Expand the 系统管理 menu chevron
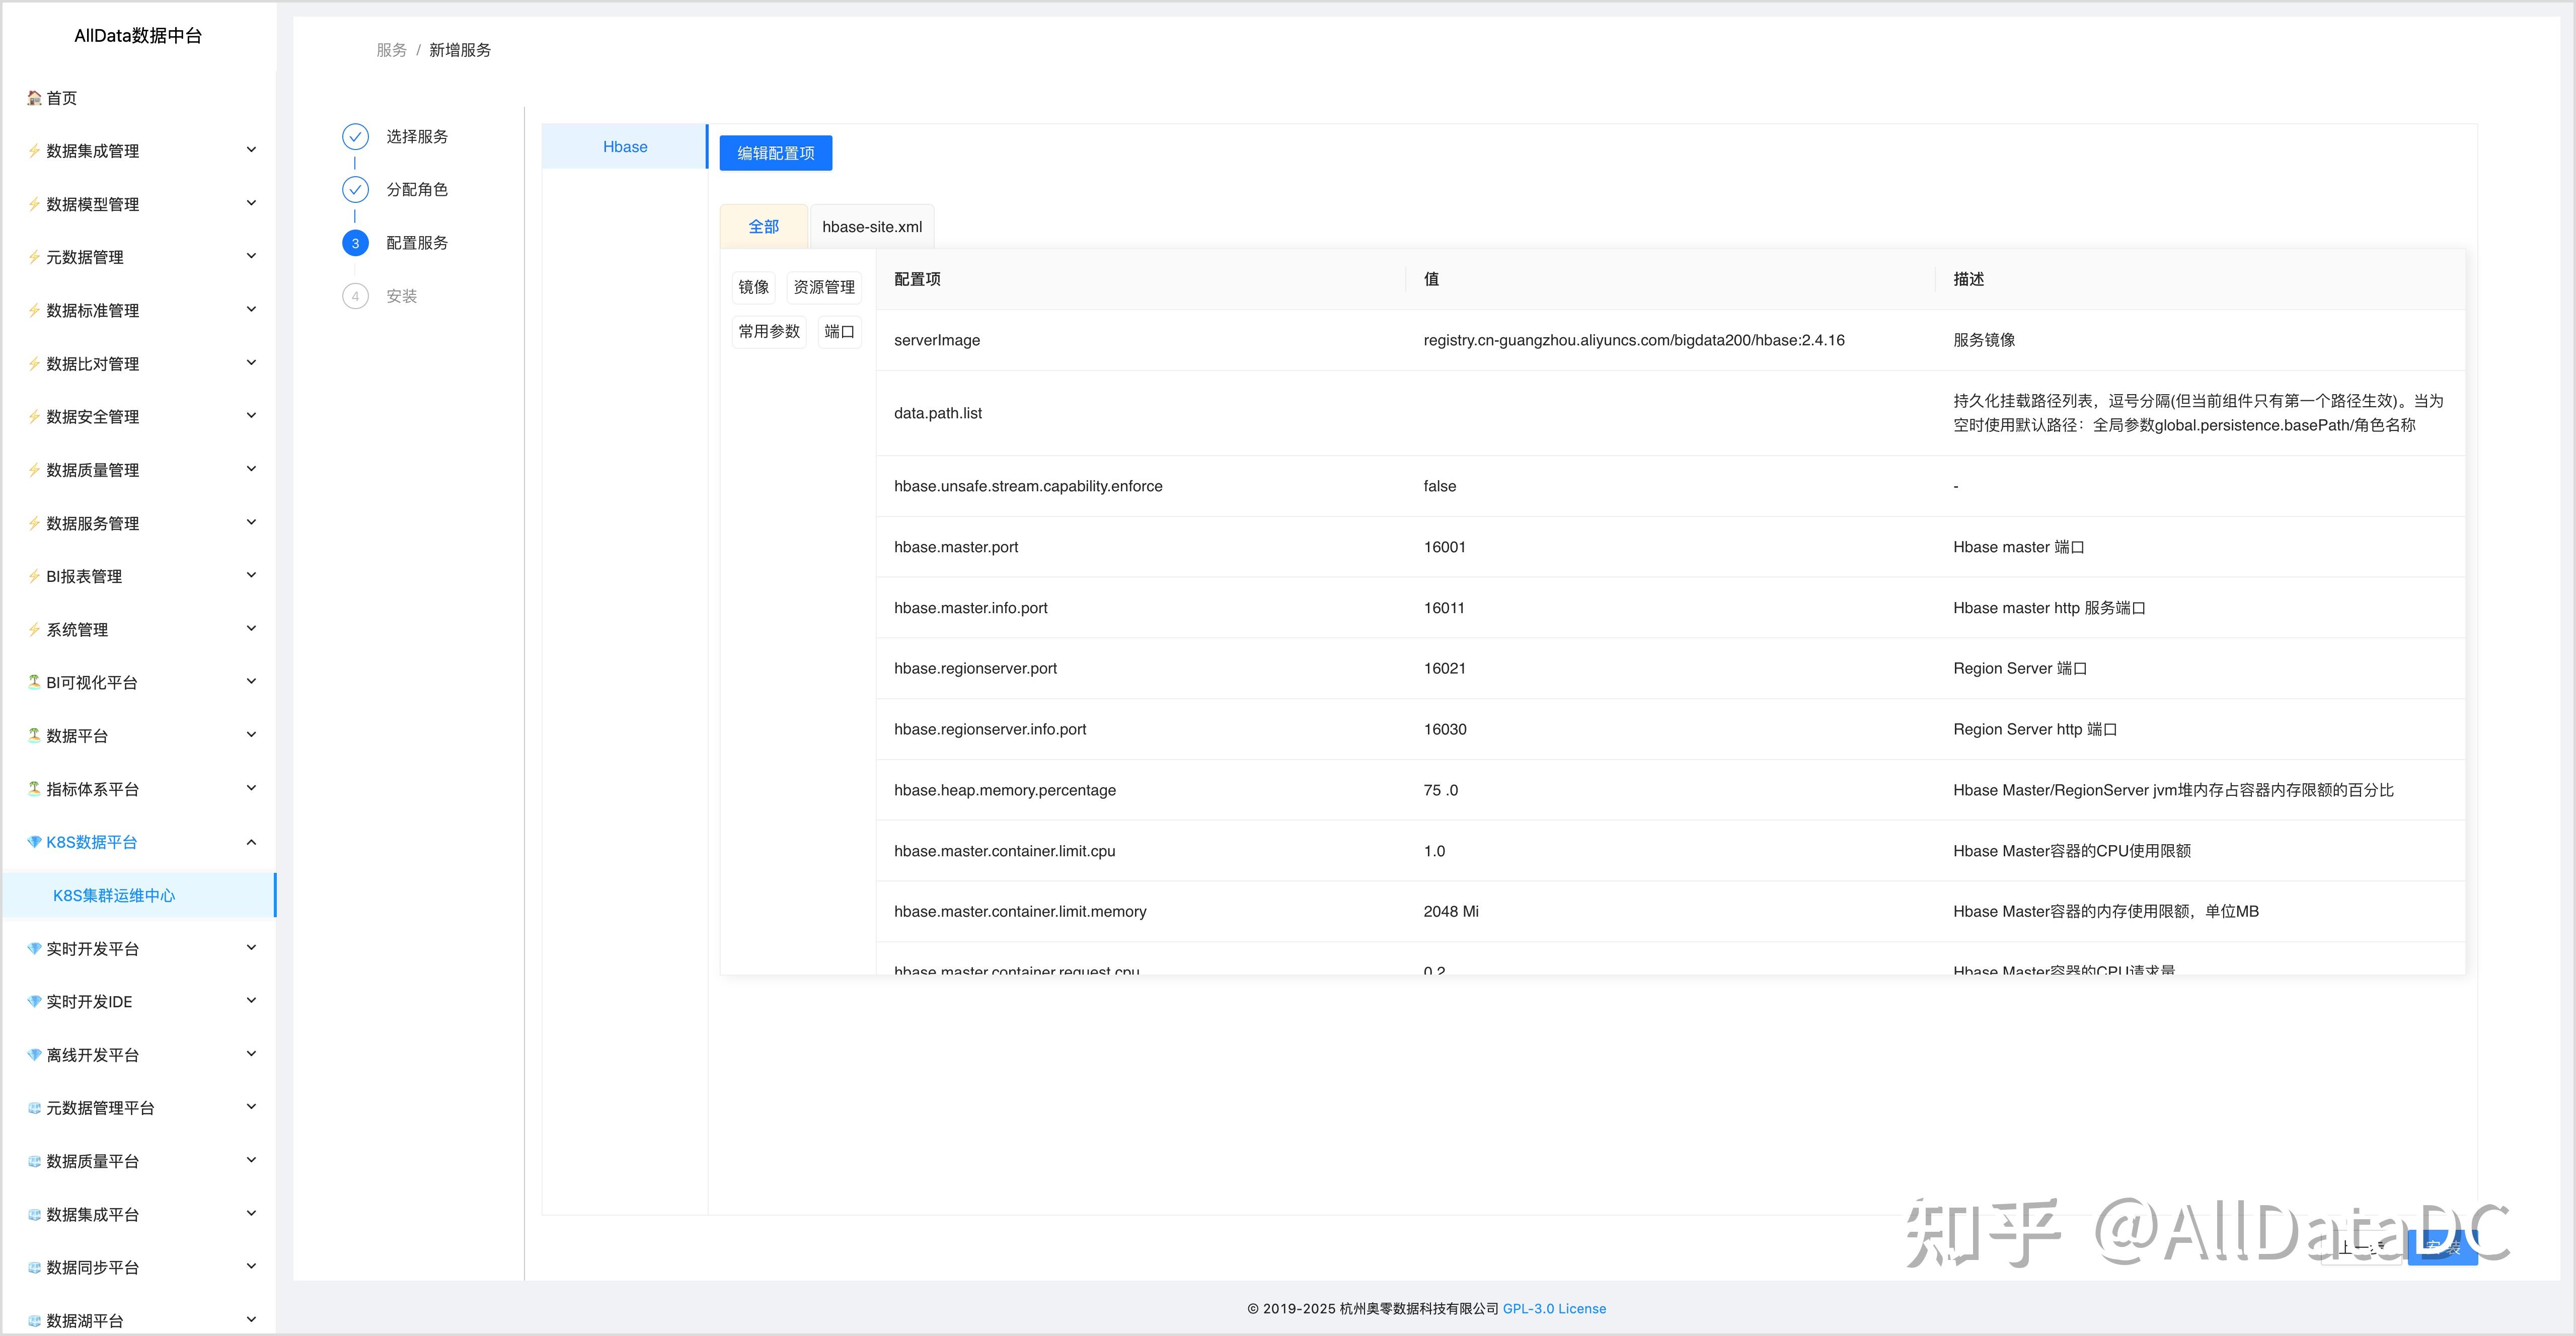The image size is (2576, 1336). pos(251,629)
